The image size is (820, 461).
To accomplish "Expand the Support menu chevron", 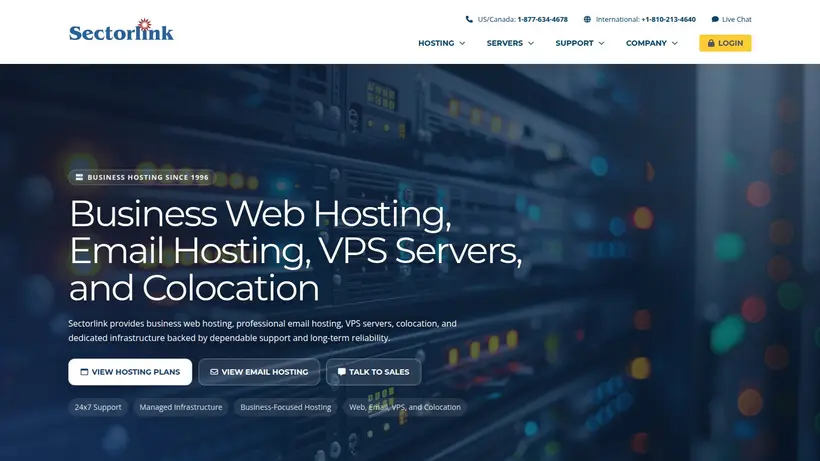I will tap(601, 43).
